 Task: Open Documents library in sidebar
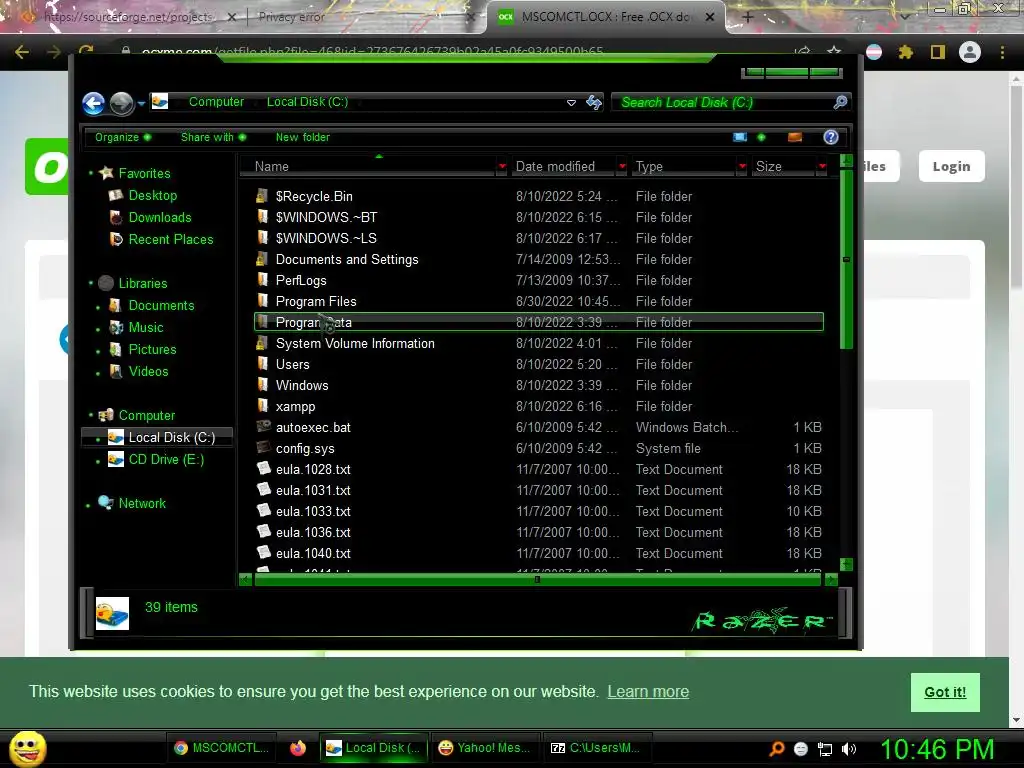(161, 306)
